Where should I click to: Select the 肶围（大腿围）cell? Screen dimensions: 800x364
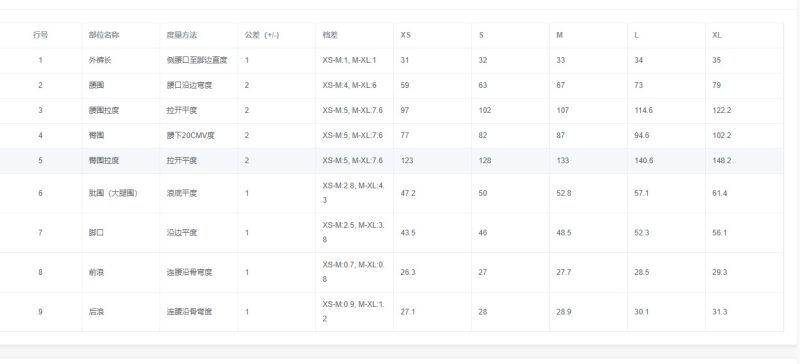click(113, 193)
